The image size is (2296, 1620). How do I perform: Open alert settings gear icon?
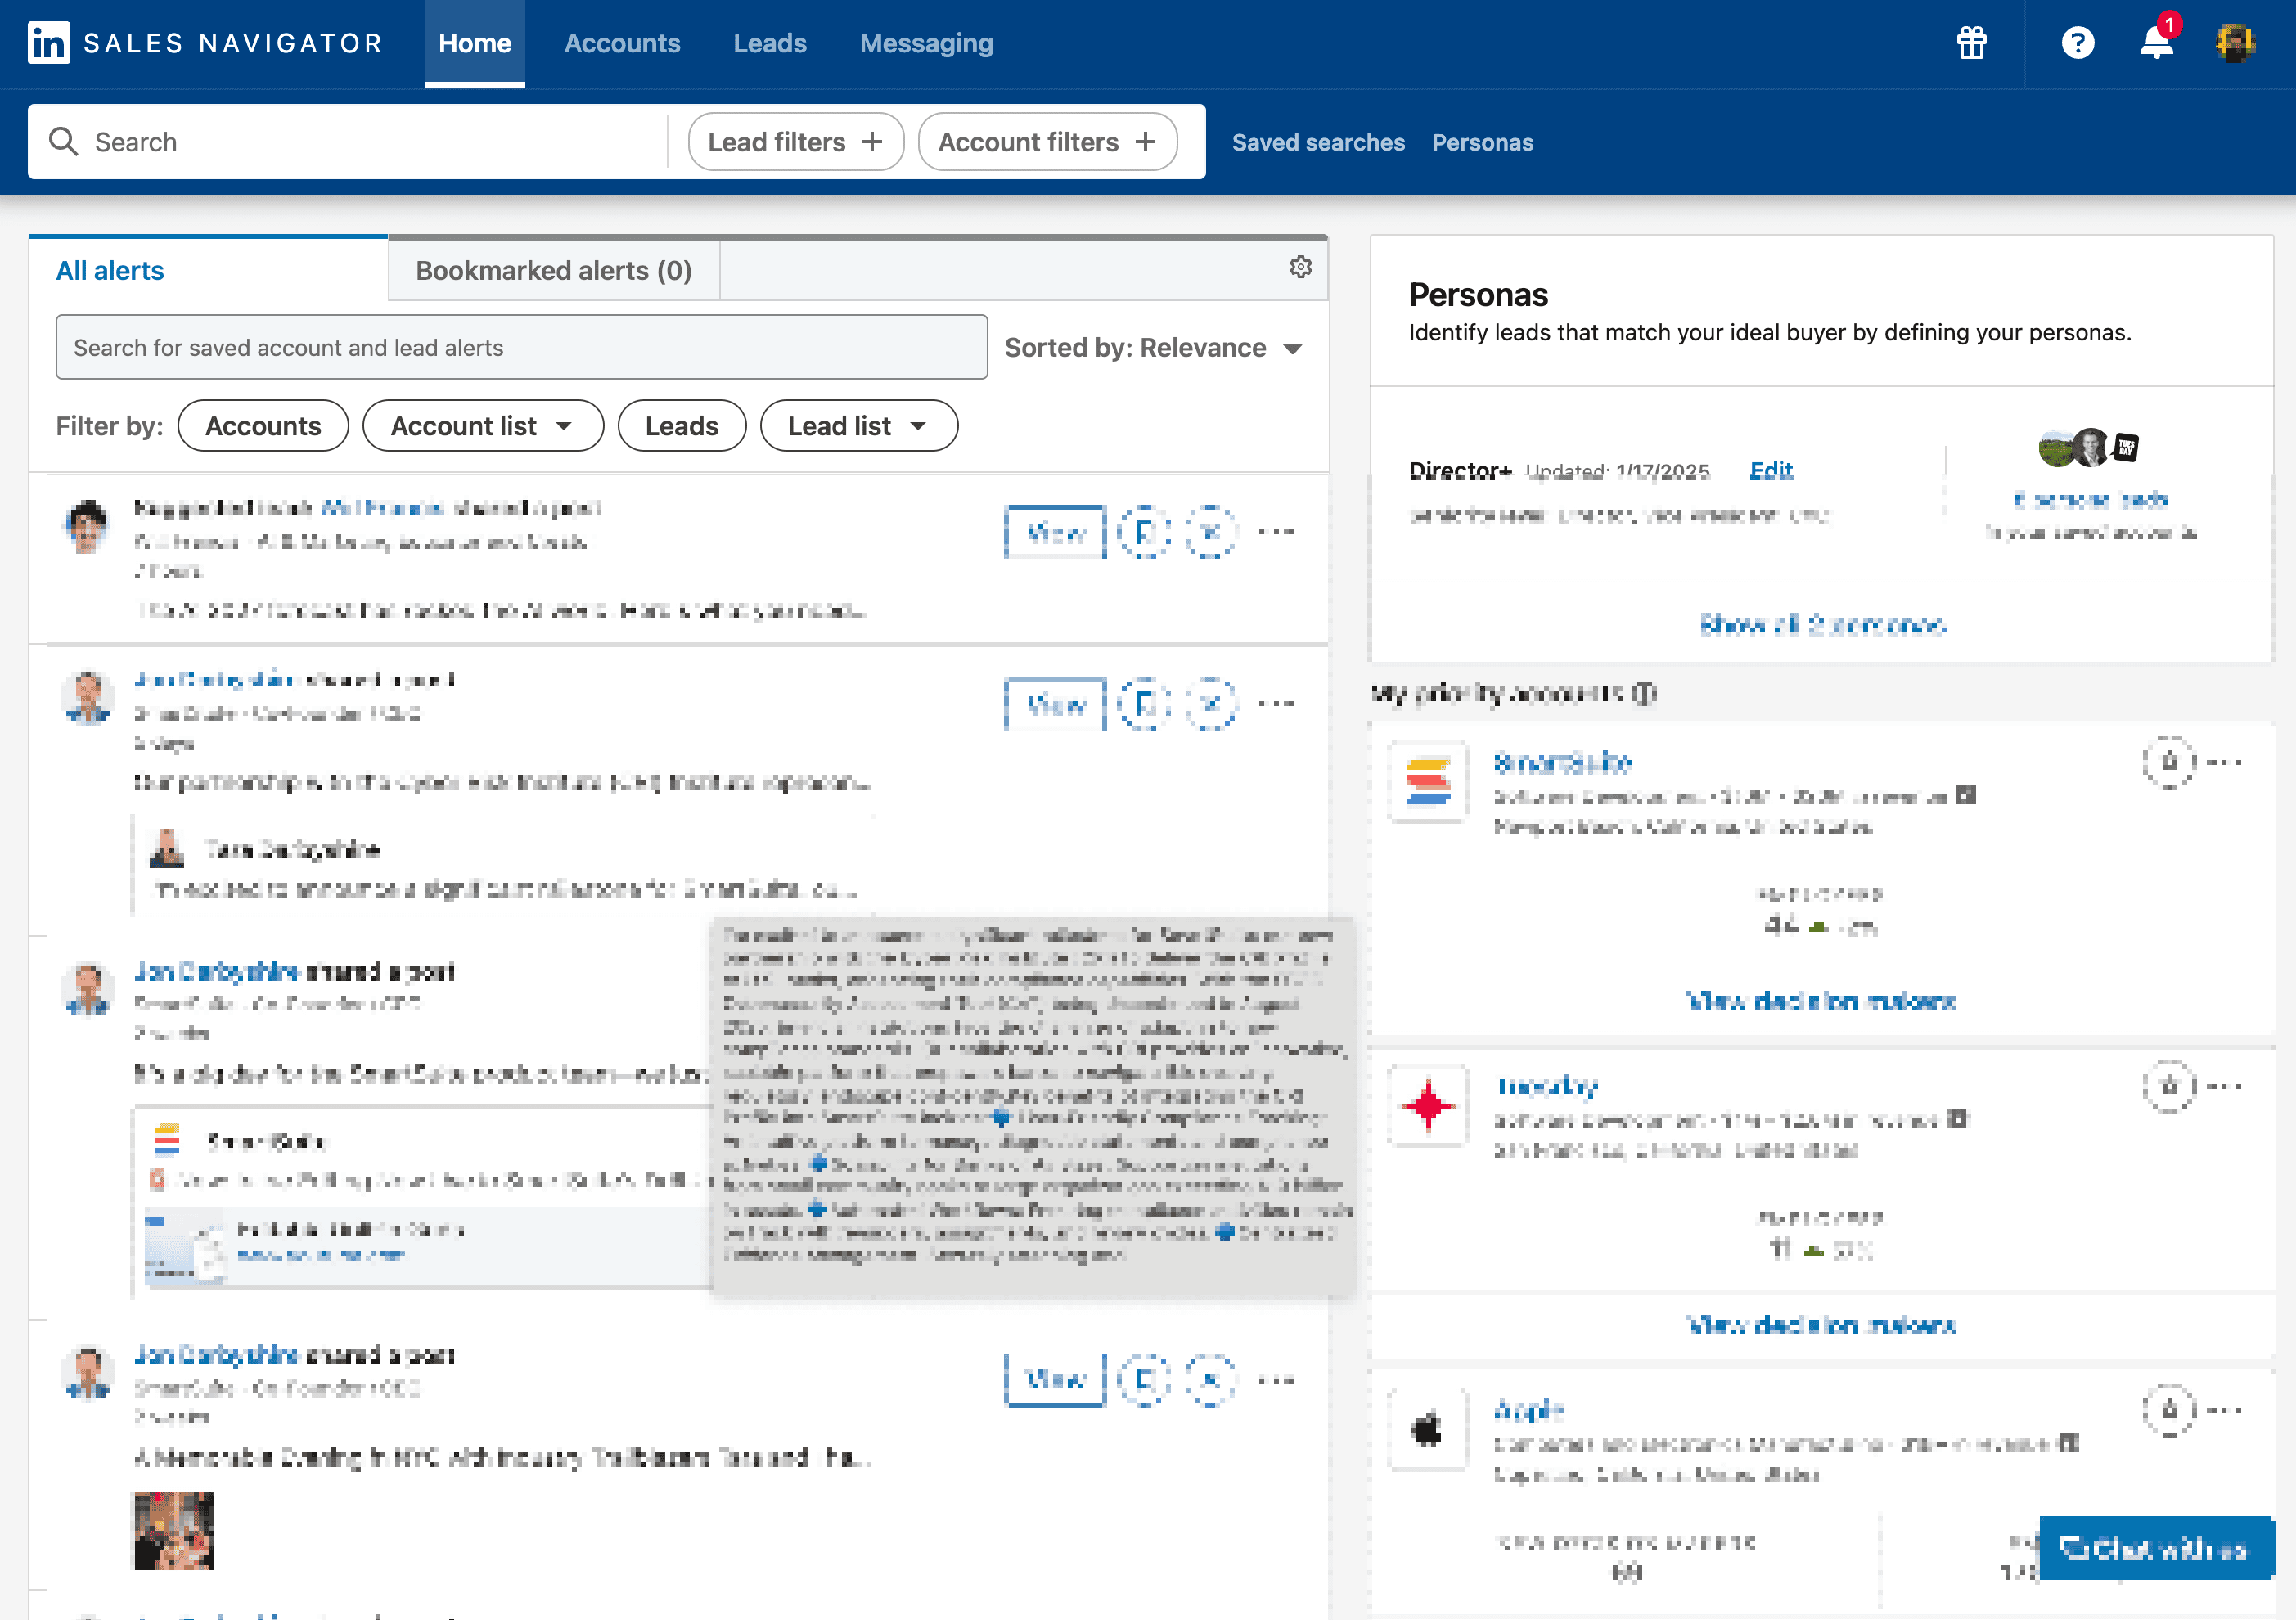[1300, 267]
